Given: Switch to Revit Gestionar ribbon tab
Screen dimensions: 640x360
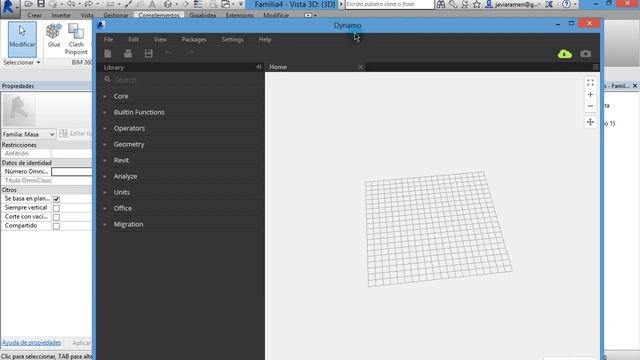Looking at the screenshot, I should tap(116, 15).
